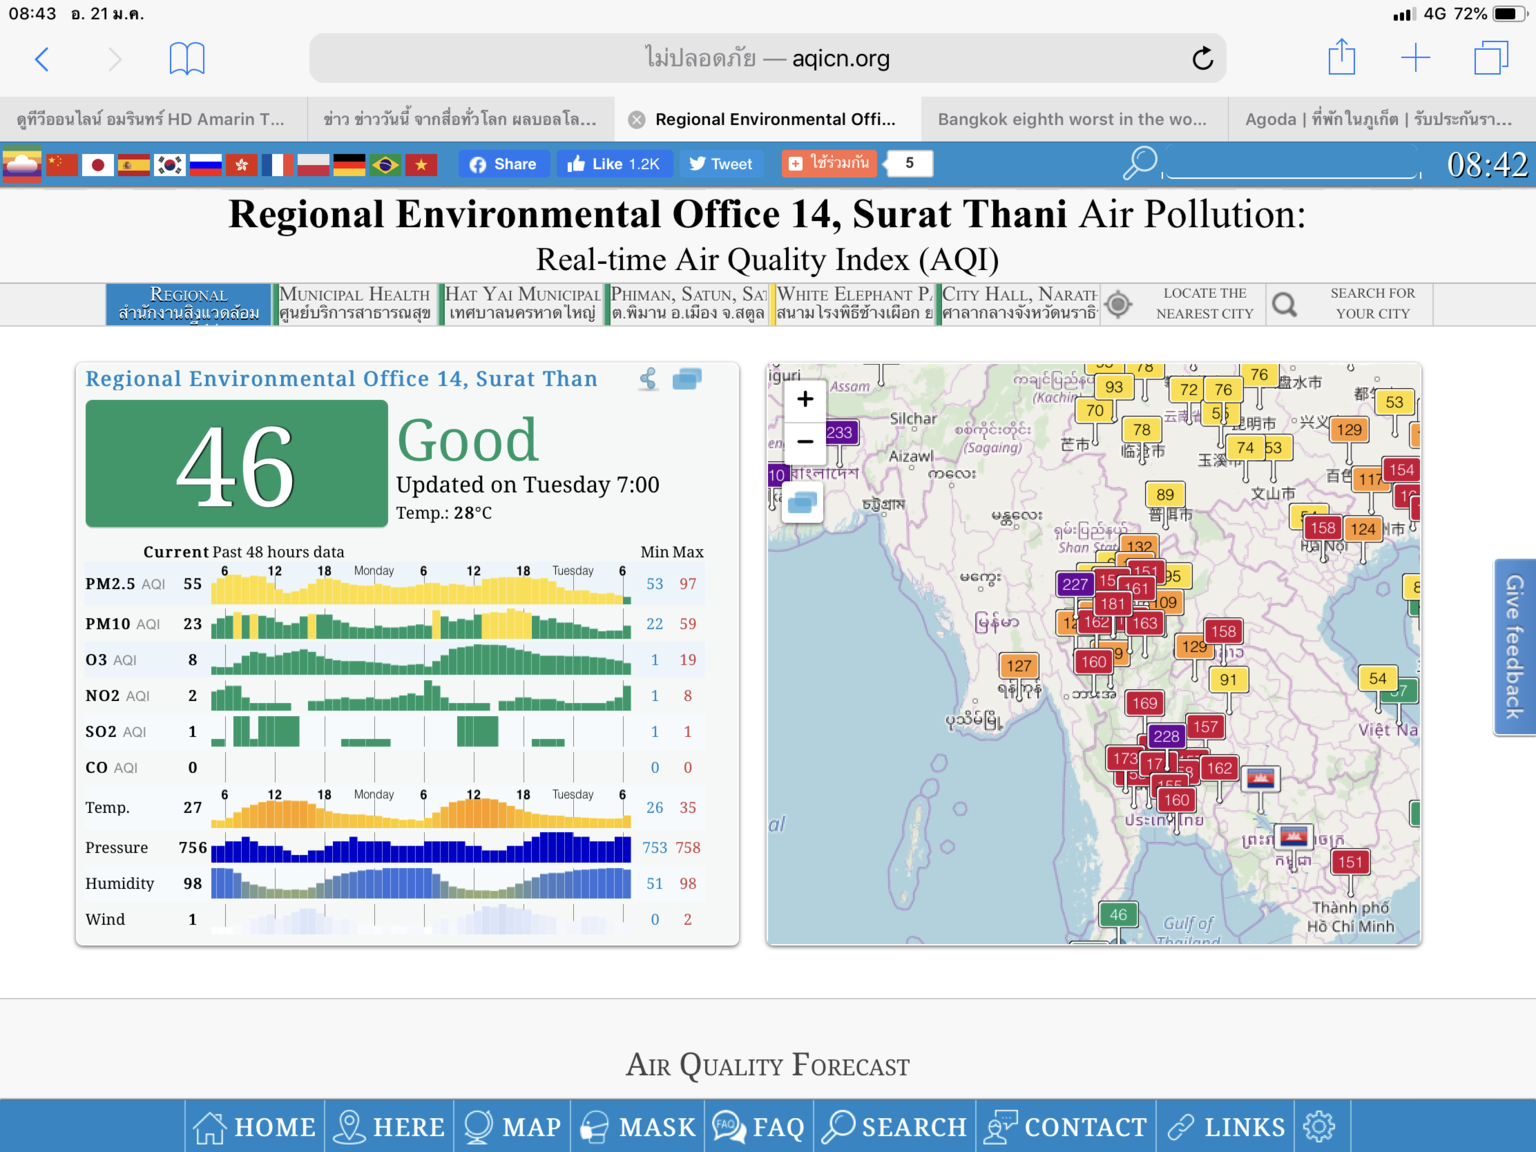The image size is (1536, 1152).
Task: Click the map zoom in button
Action: click(805, 400)
